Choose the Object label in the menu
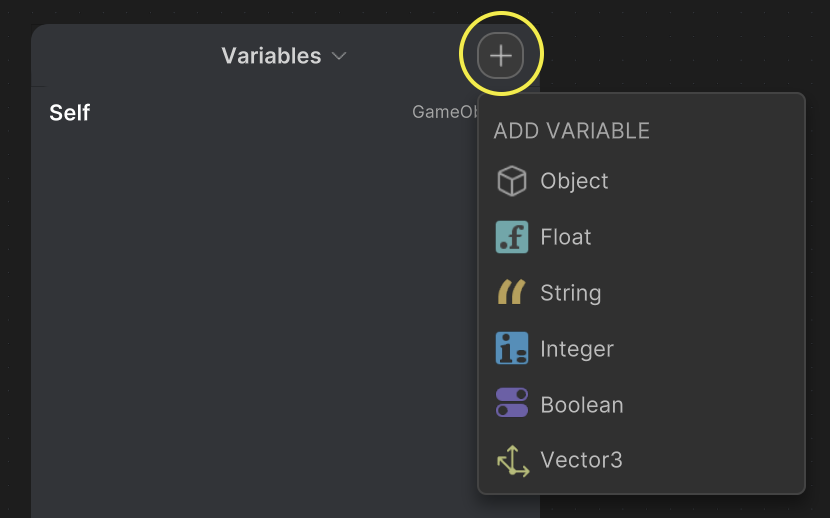 pos(574,181)
